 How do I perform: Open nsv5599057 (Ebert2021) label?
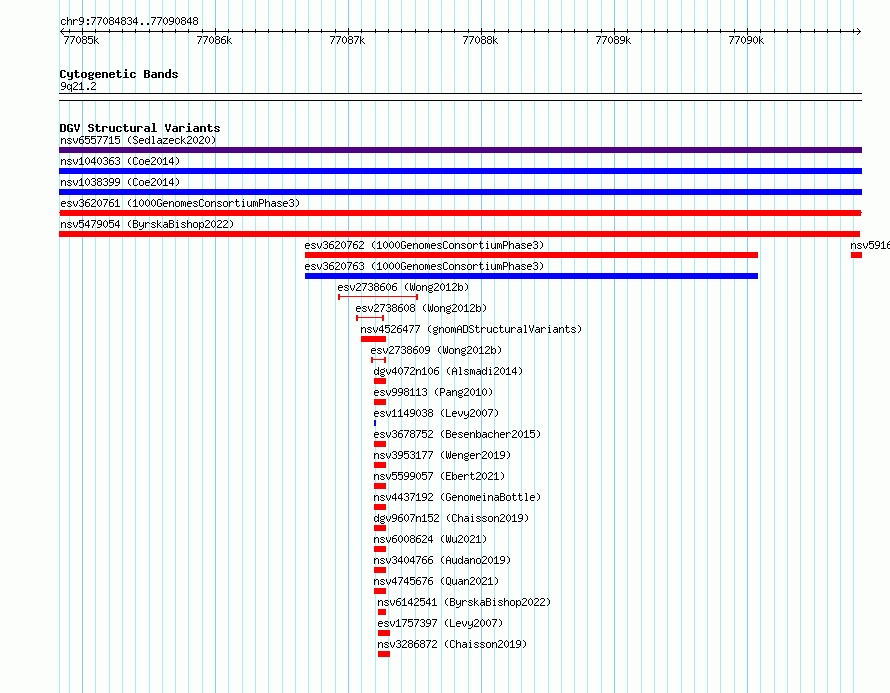(x=439, y=476)
